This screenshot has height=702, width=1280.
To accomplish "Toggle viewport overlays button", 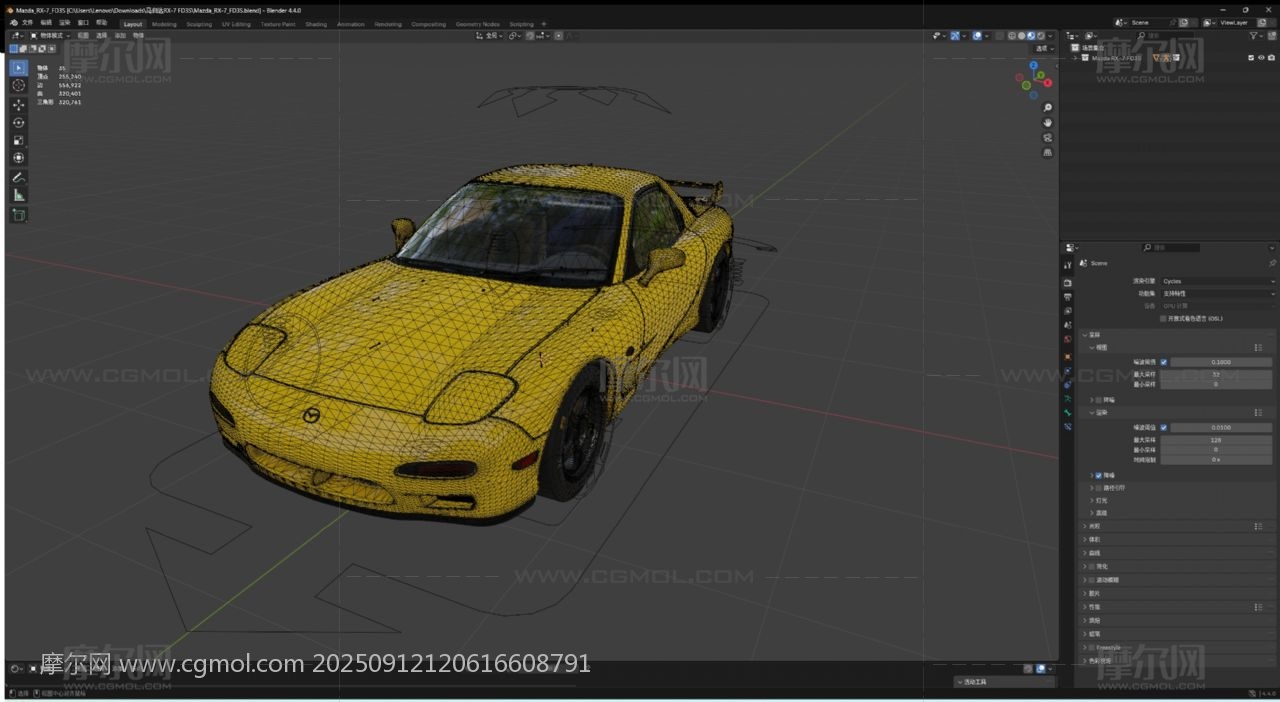I will pos(977,36).
